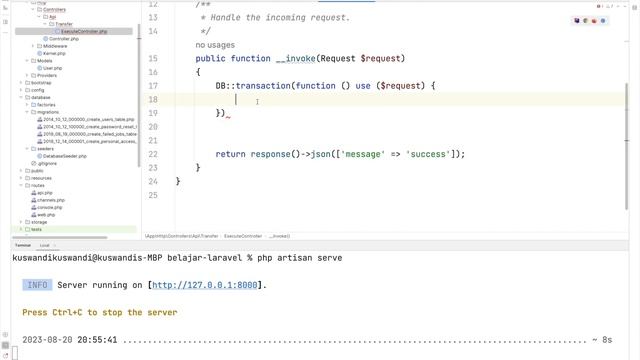The width and height of the screenshot is (640, 360).
Task: Expand the Providers folder
Action: pyautogui.click(x=27, y=76)
